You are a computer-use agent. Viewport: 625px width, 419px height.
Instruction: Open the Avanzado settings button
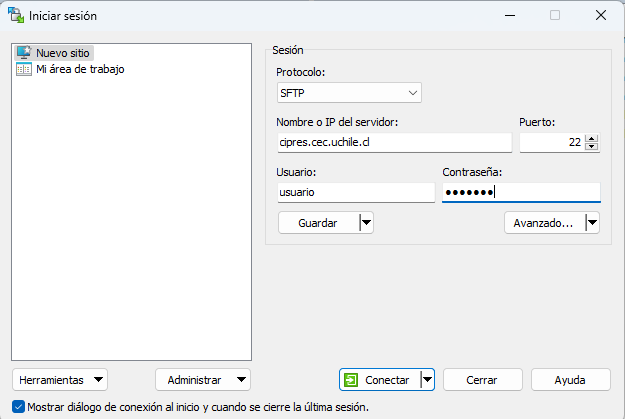point(543,223)
